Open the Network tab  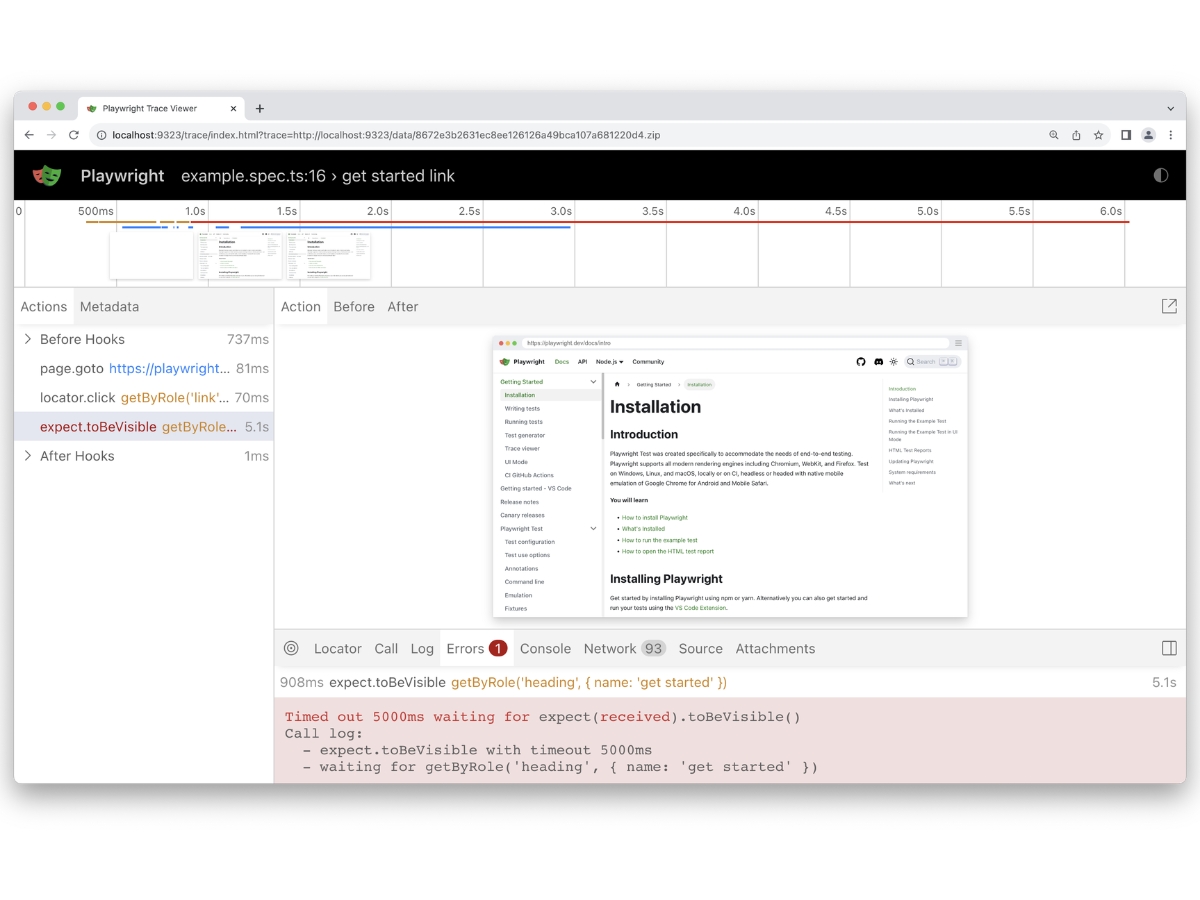(624, 648)
